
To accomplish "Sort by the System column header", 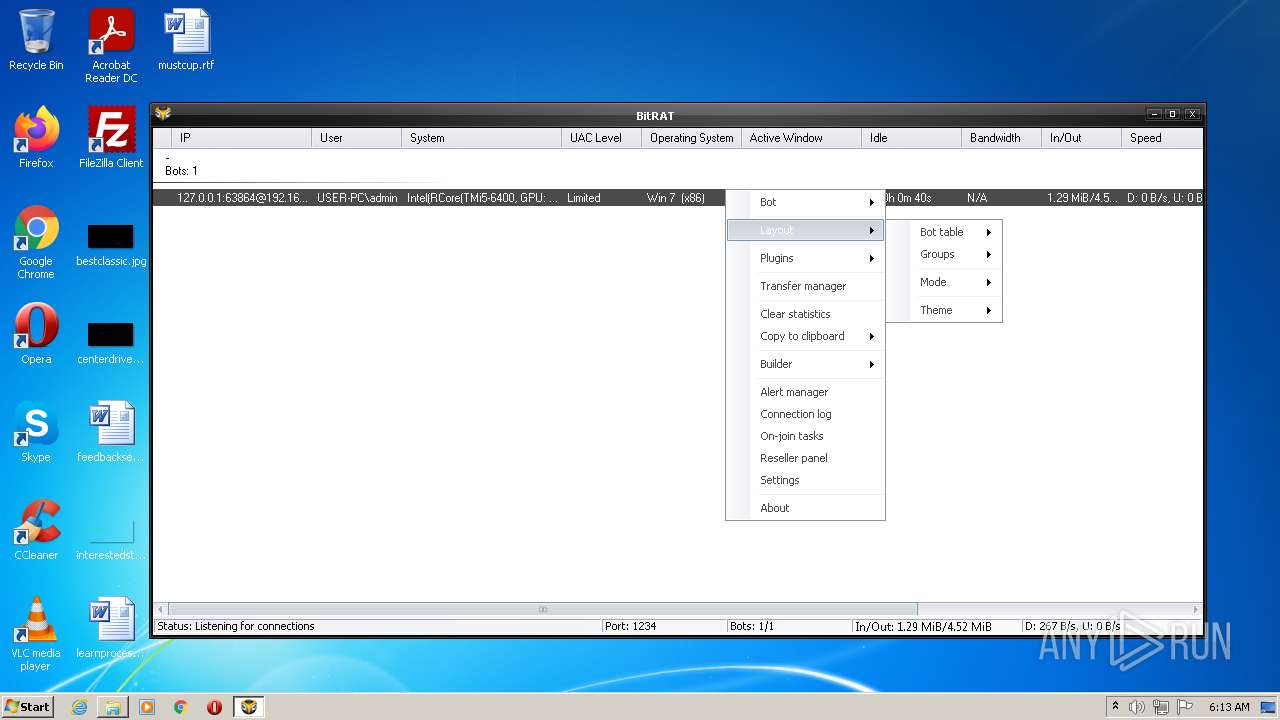I will (x=481, y=138).
